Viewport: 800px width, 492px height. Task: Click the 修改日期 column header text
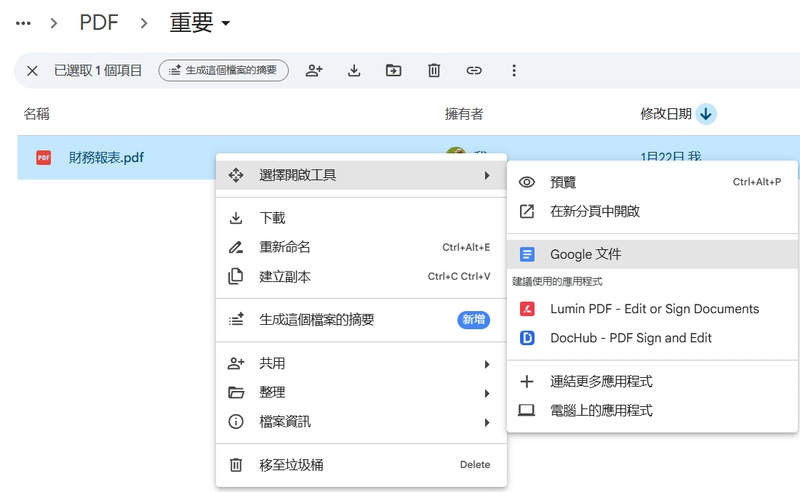click(666, 114)
